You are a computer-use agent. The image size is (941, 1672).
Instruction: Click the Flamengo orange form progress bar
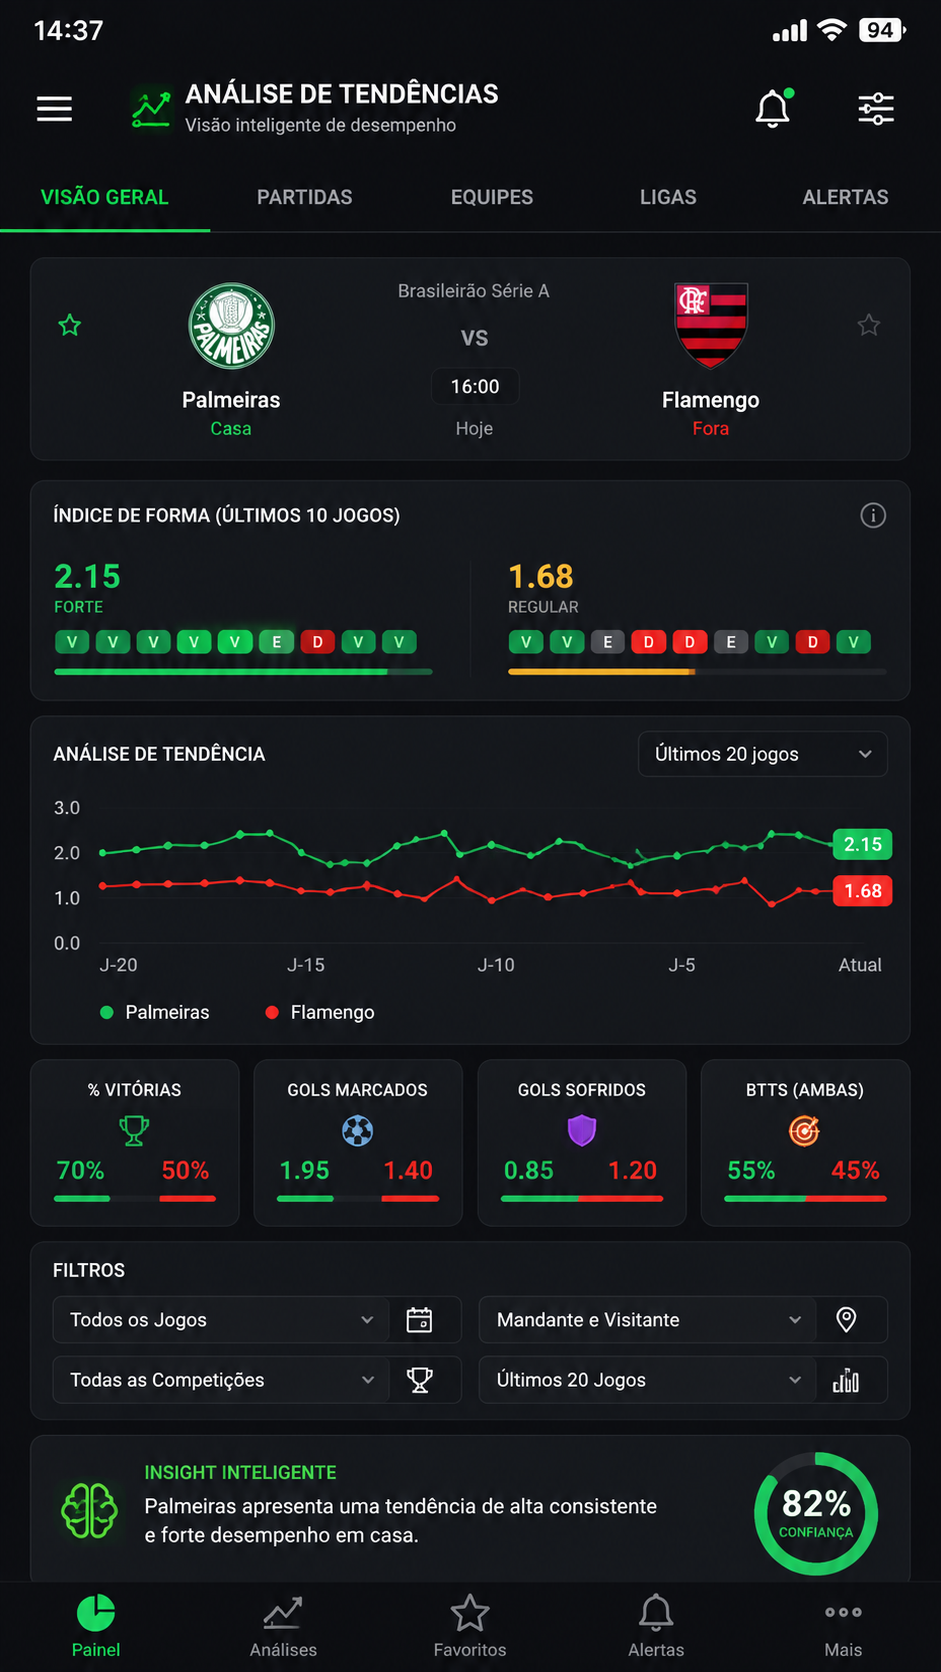(697, 672)
